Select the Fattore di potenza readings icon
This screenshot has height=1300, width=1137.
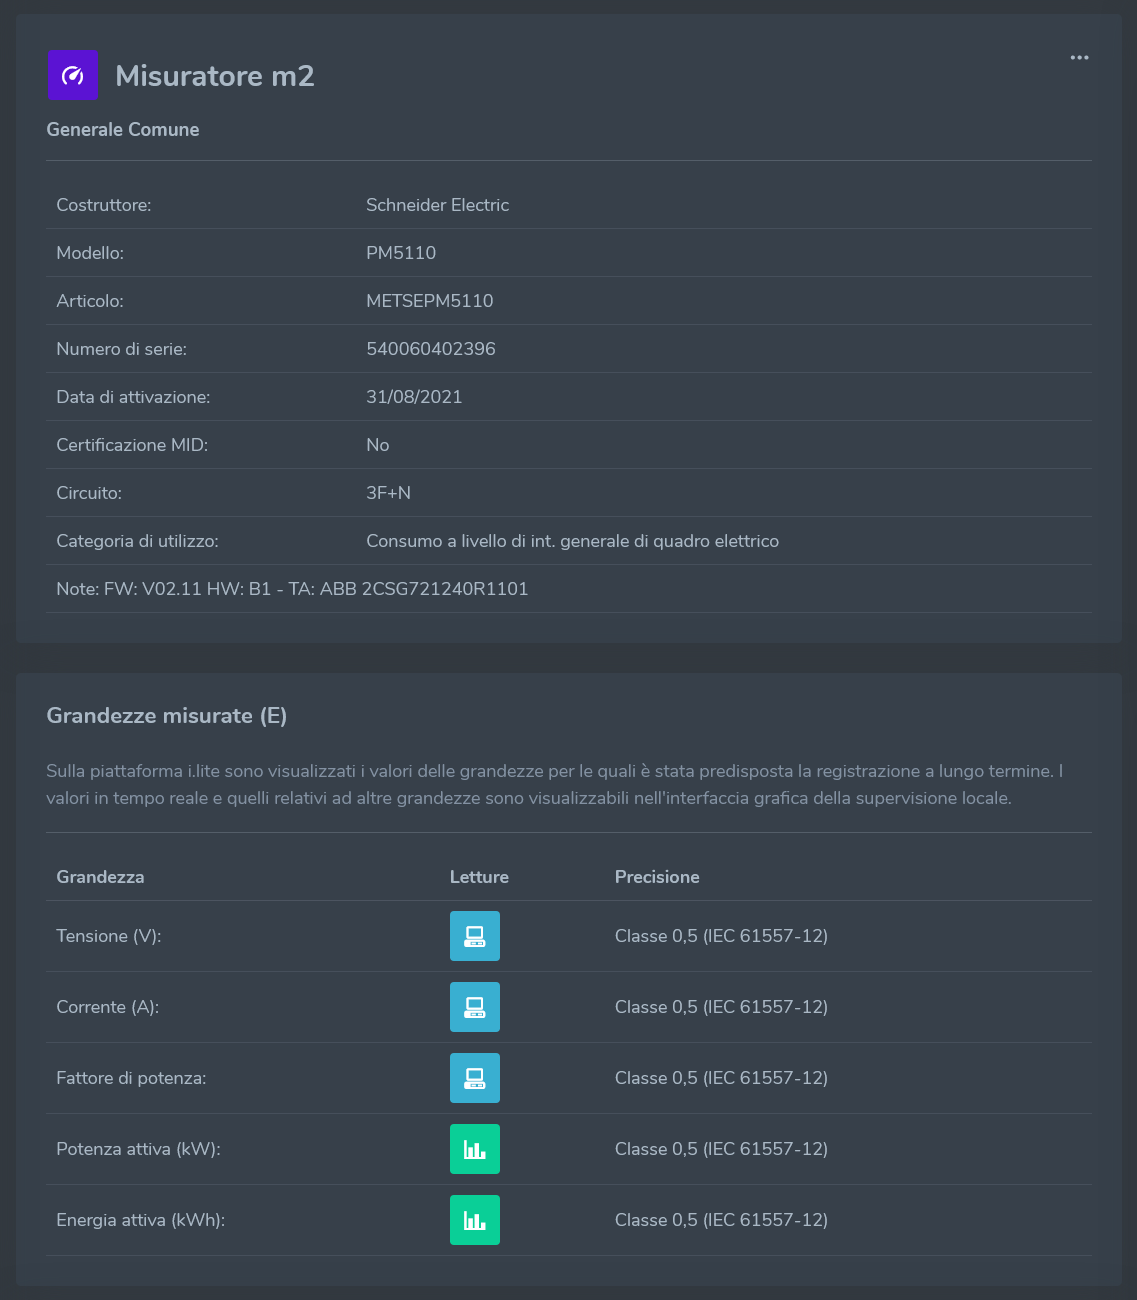[474, 1078]
